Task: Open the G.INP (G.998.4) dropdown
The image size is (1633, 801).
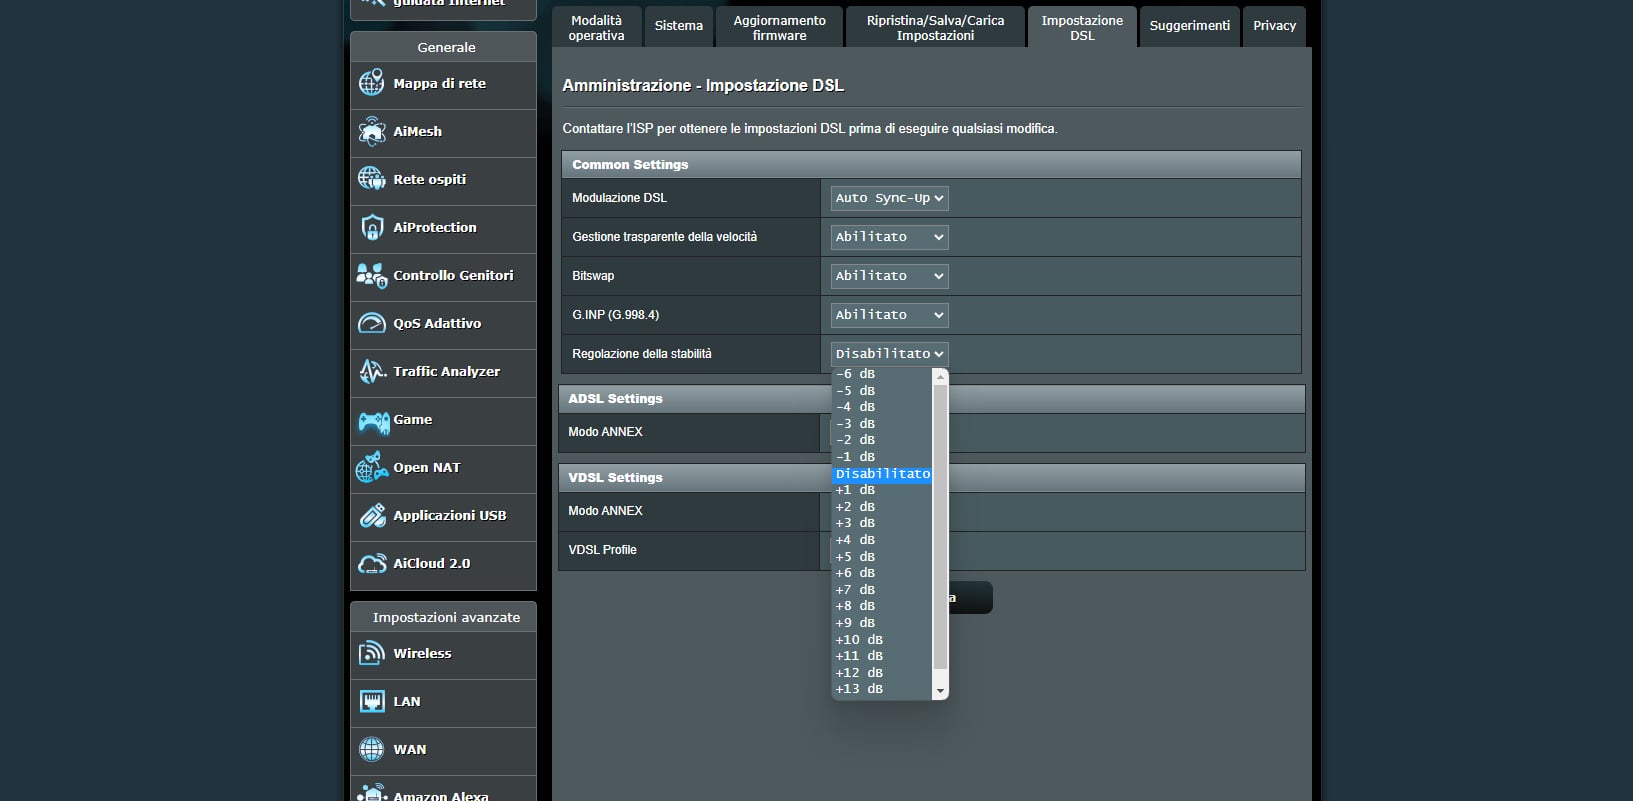Action: point(889,315)
